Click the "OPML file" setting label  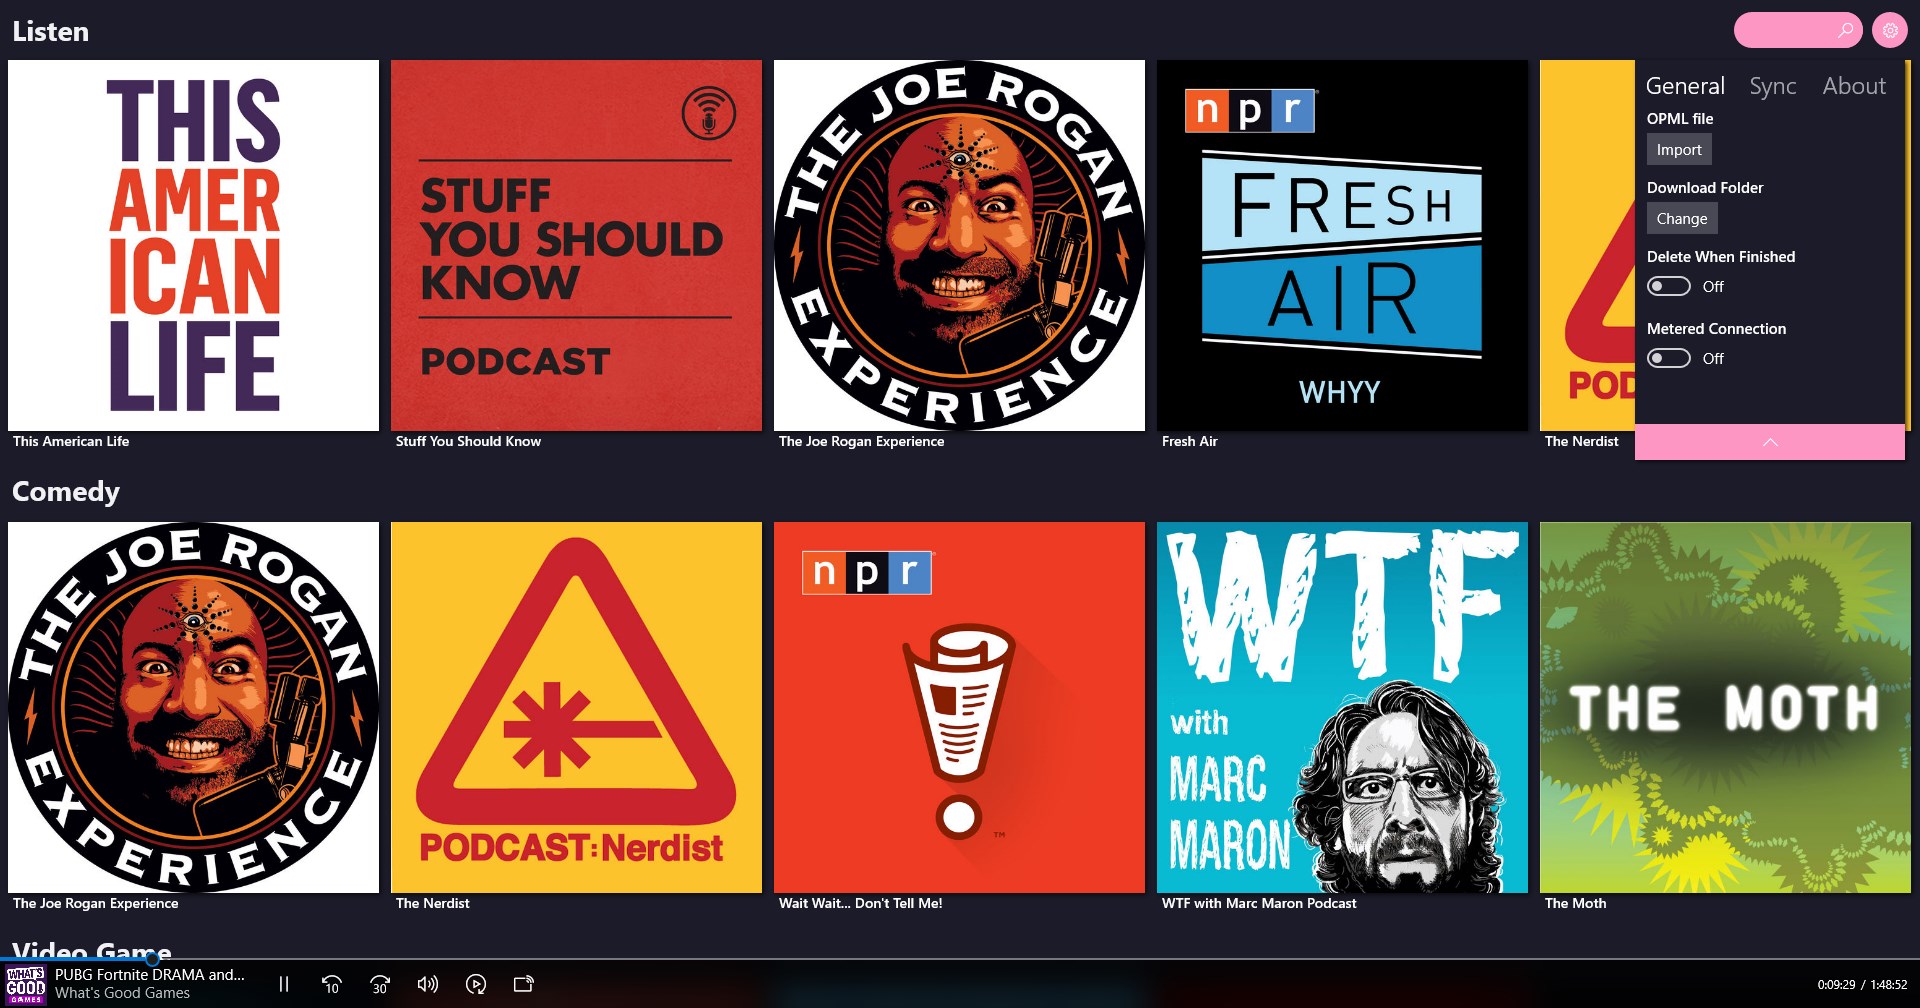(1680, 119)
